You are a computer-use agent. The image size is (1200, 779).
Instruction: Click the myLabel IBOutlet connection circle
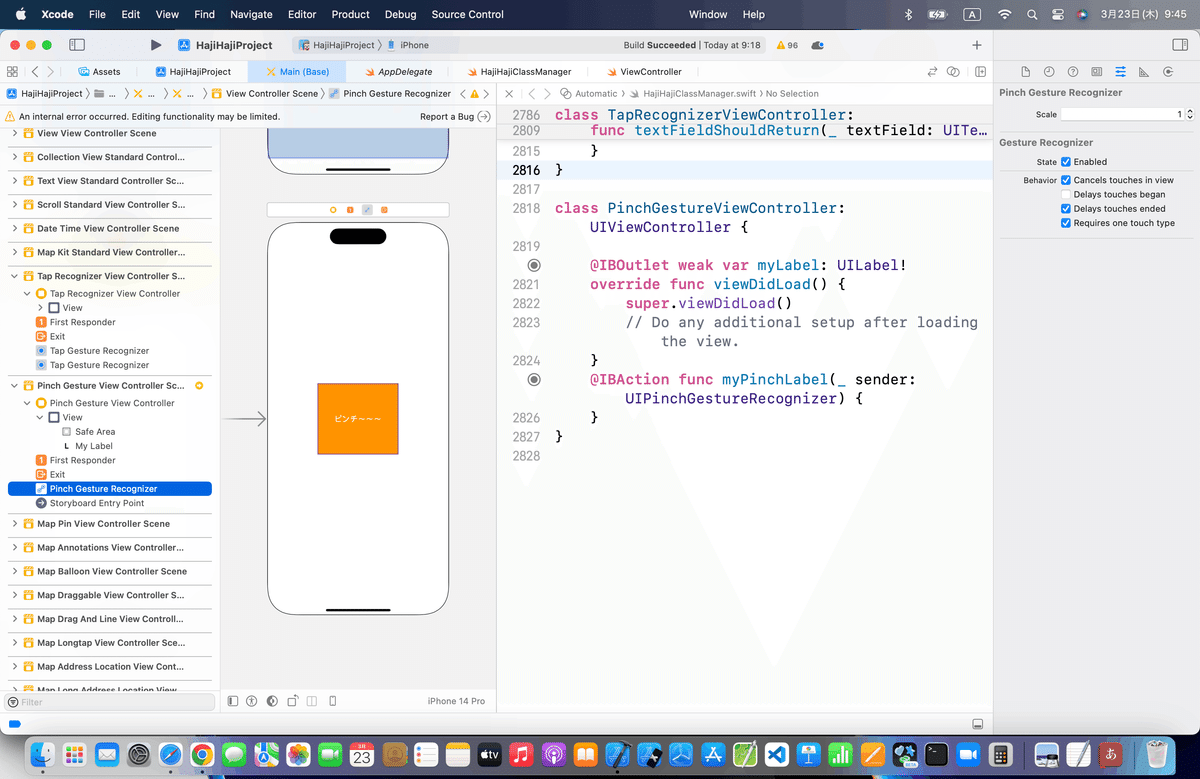click(x=534, y=265)
